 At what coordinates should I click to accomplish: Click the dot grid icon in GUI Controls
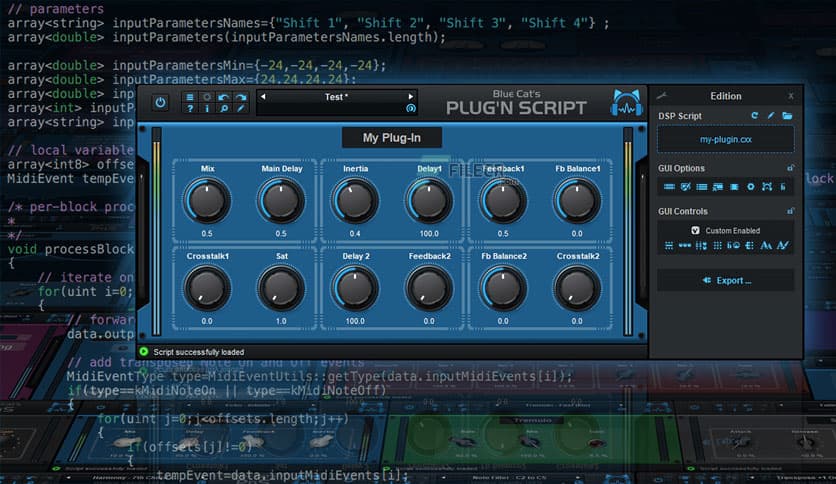[x=717, y=246]
